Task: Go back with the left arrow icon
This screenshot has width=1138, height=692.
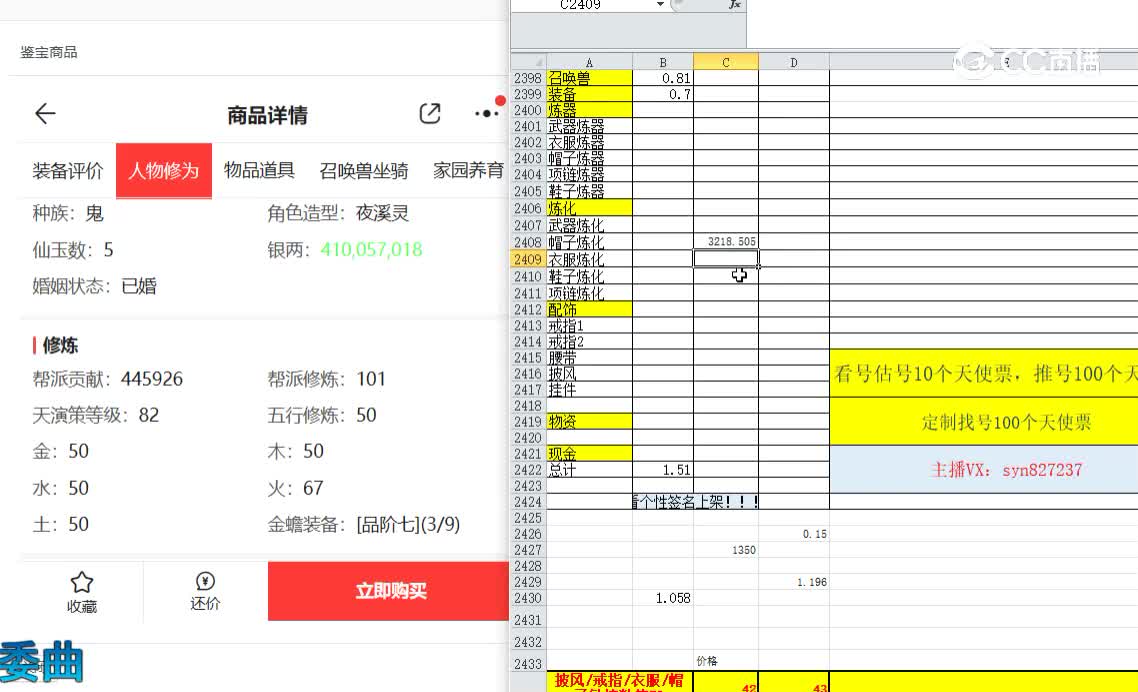Action: [x=45, y=114]
